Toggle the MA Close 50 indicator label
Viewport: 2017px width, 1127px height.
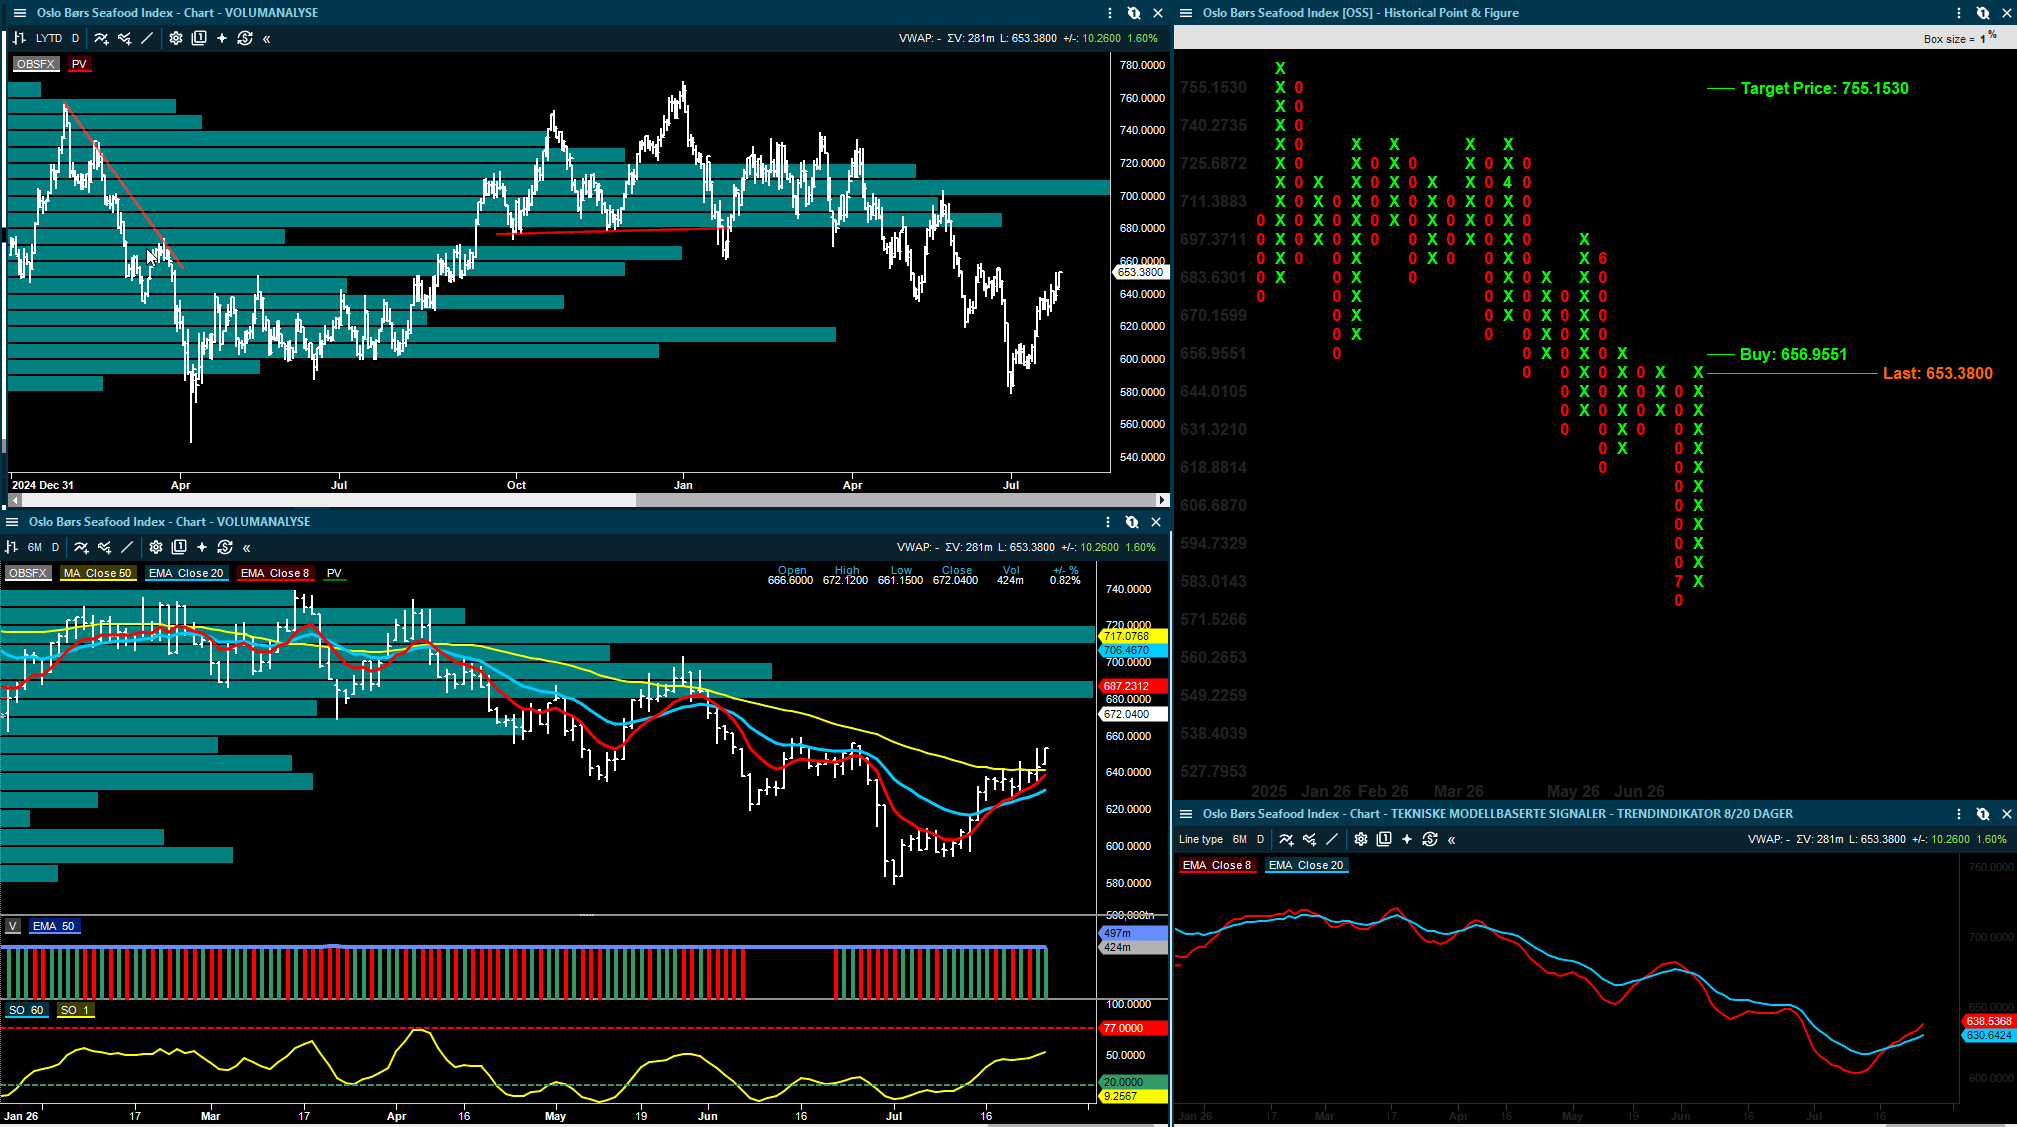pos(97,573)
